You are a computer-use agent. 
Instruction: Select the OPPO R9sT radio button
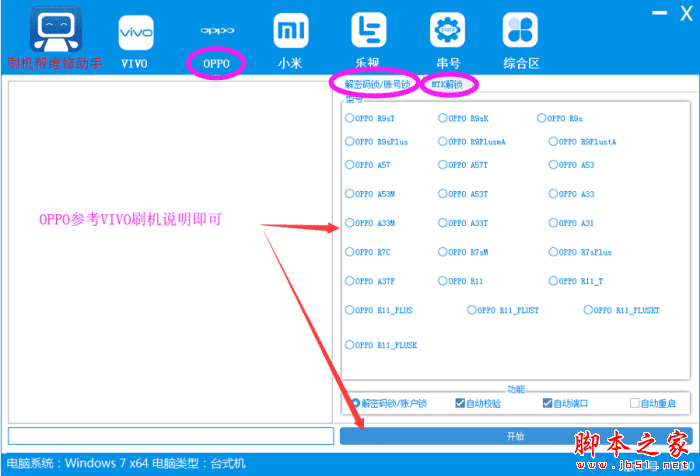[x=350, y=118]
